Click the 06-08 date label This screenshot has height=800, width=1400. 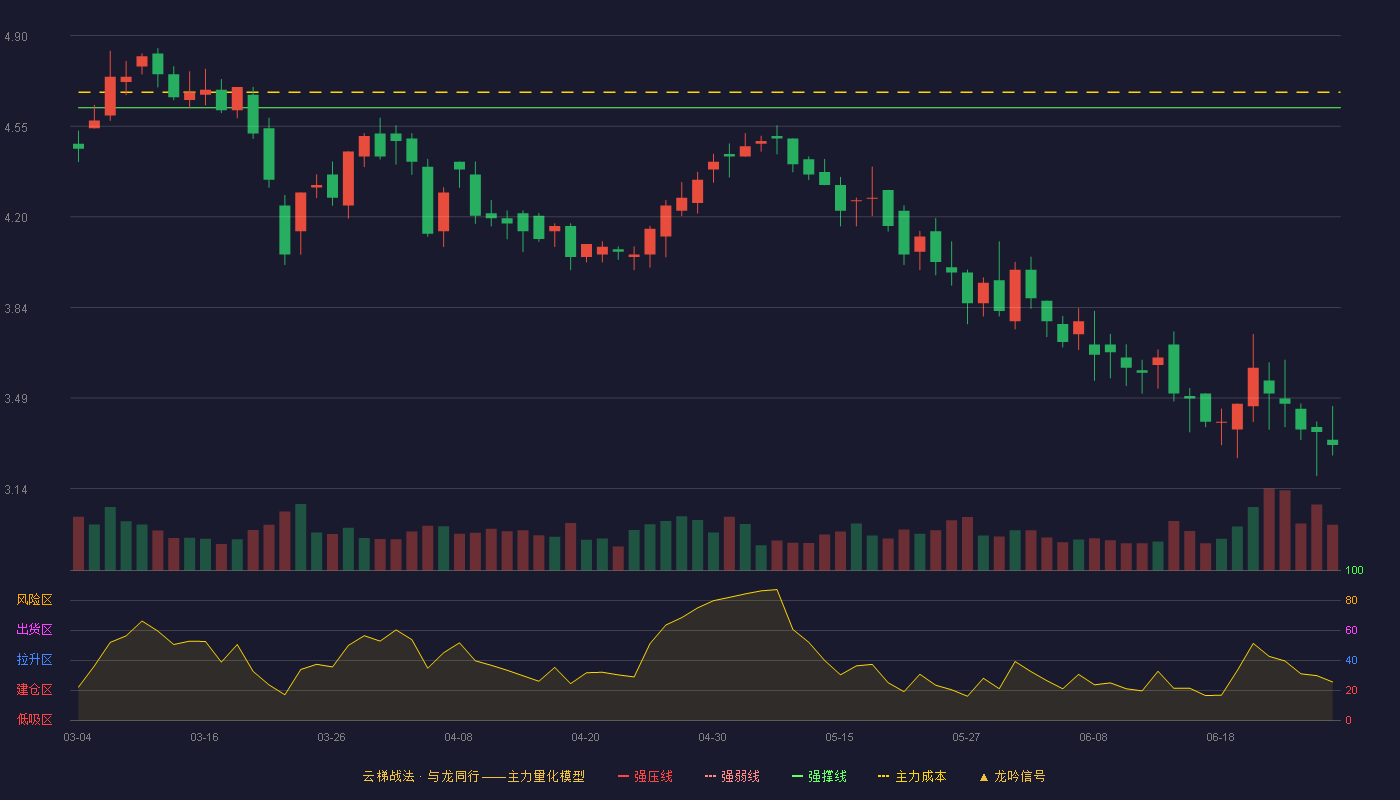1093,737
